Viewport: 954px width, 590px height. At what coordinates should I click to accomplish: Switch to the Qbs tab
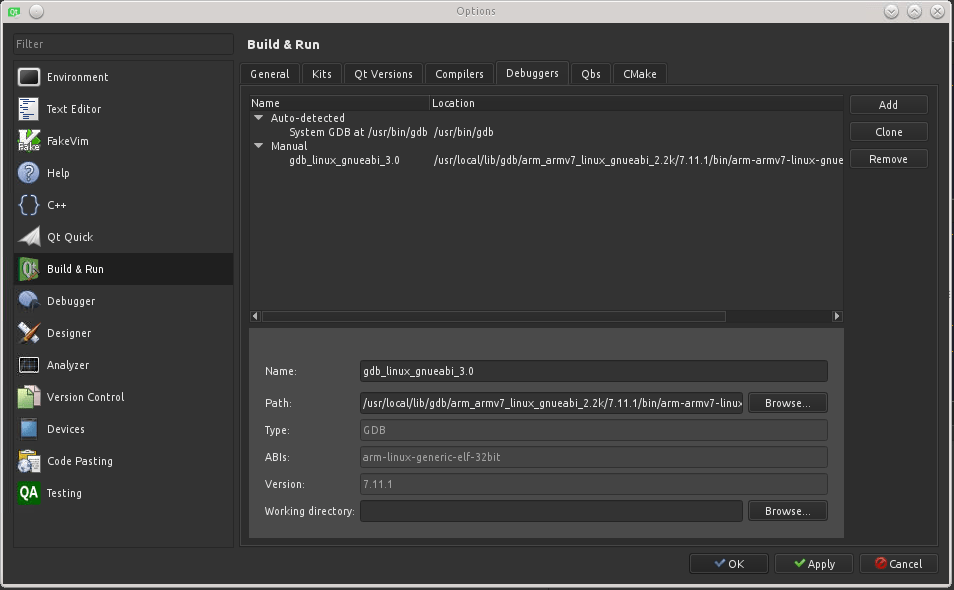click(591, 74)
